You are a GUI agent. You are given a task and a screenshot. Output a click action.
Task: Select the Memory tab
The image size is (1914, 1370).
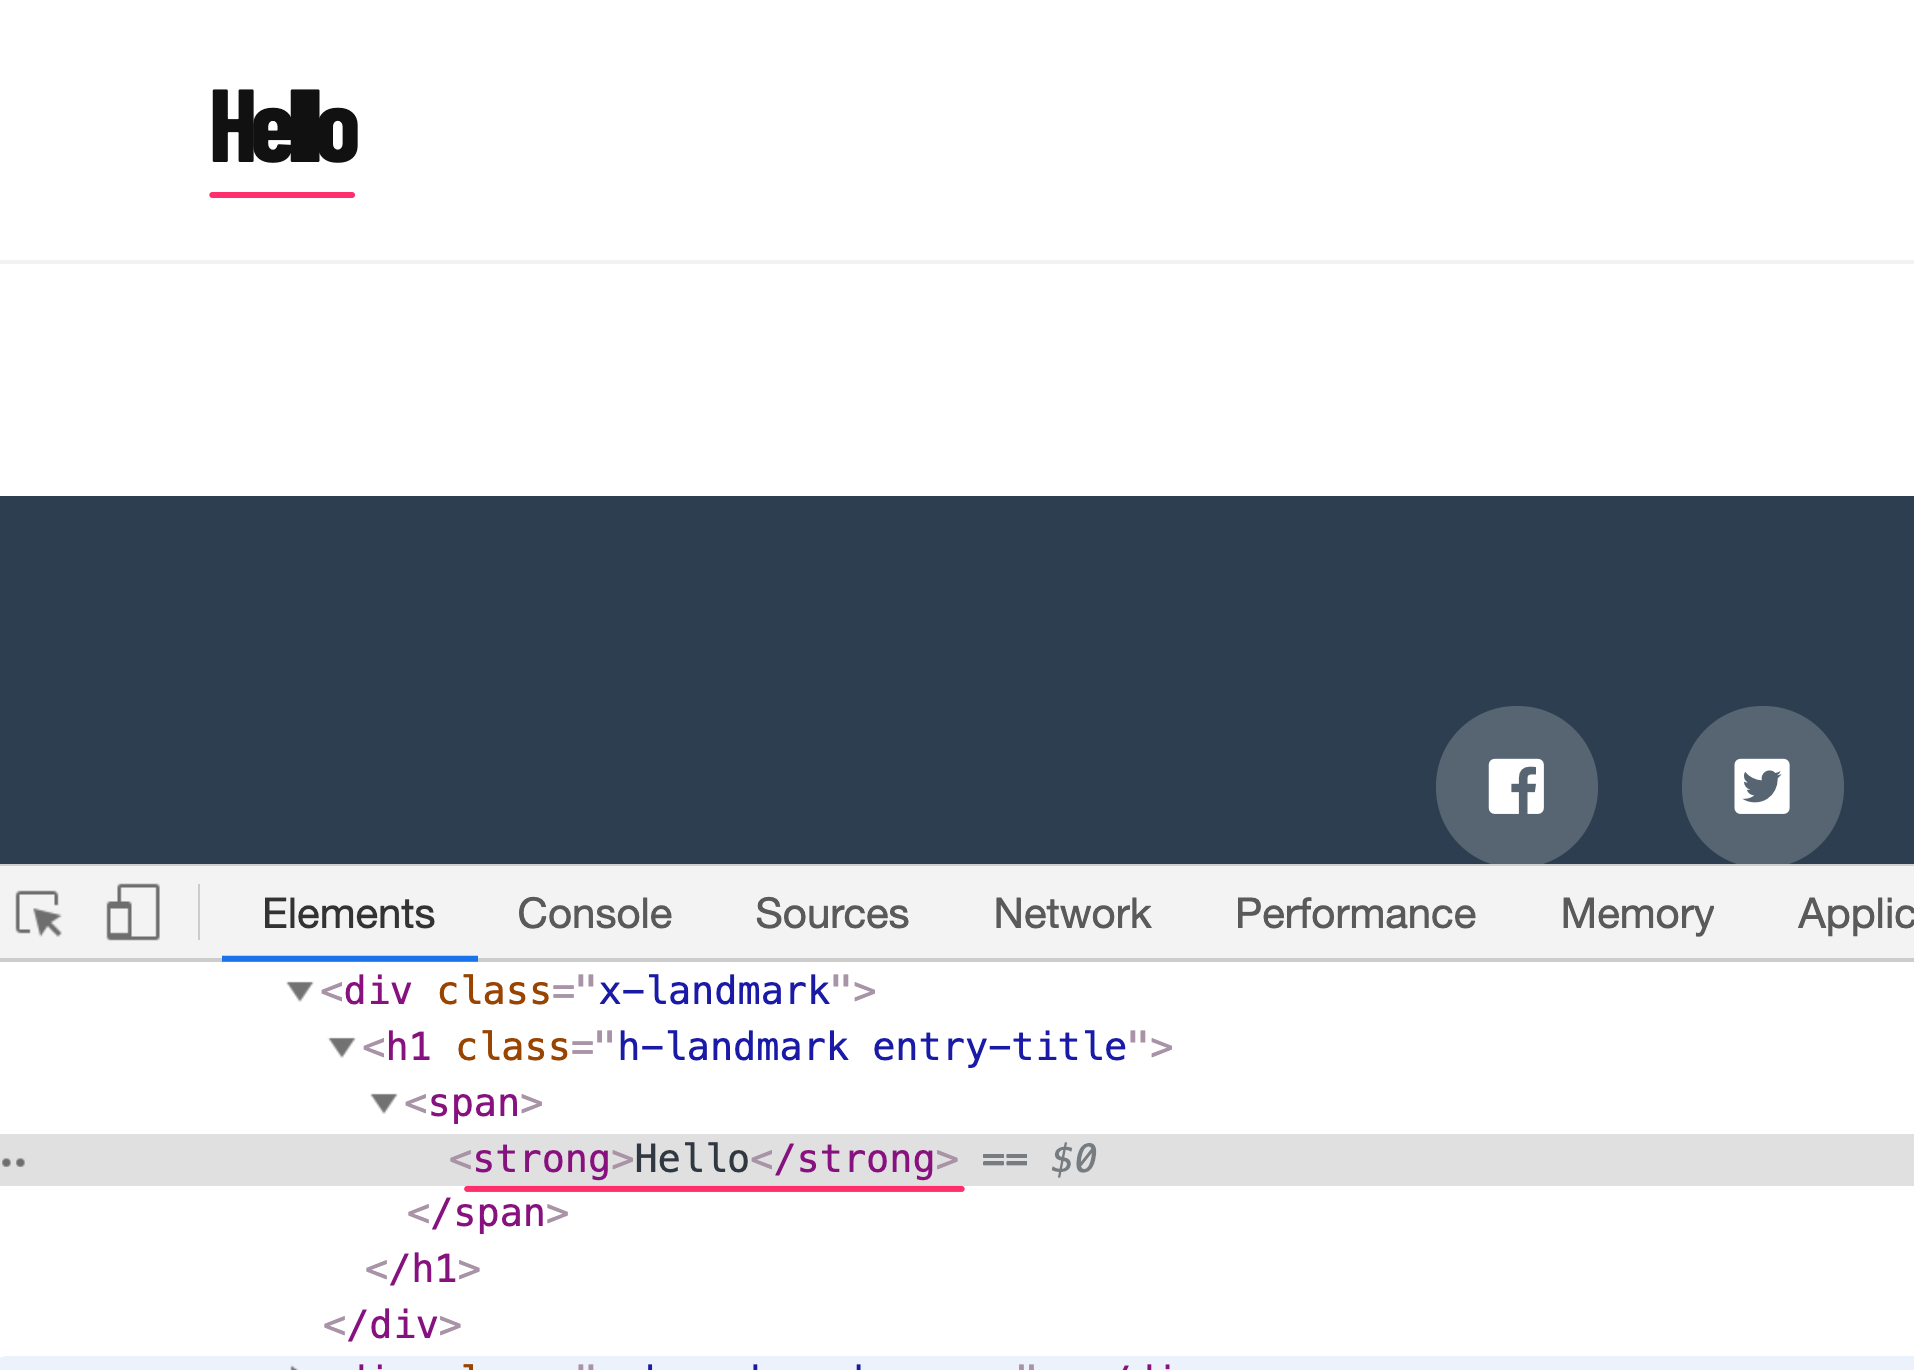point(1637,914)
